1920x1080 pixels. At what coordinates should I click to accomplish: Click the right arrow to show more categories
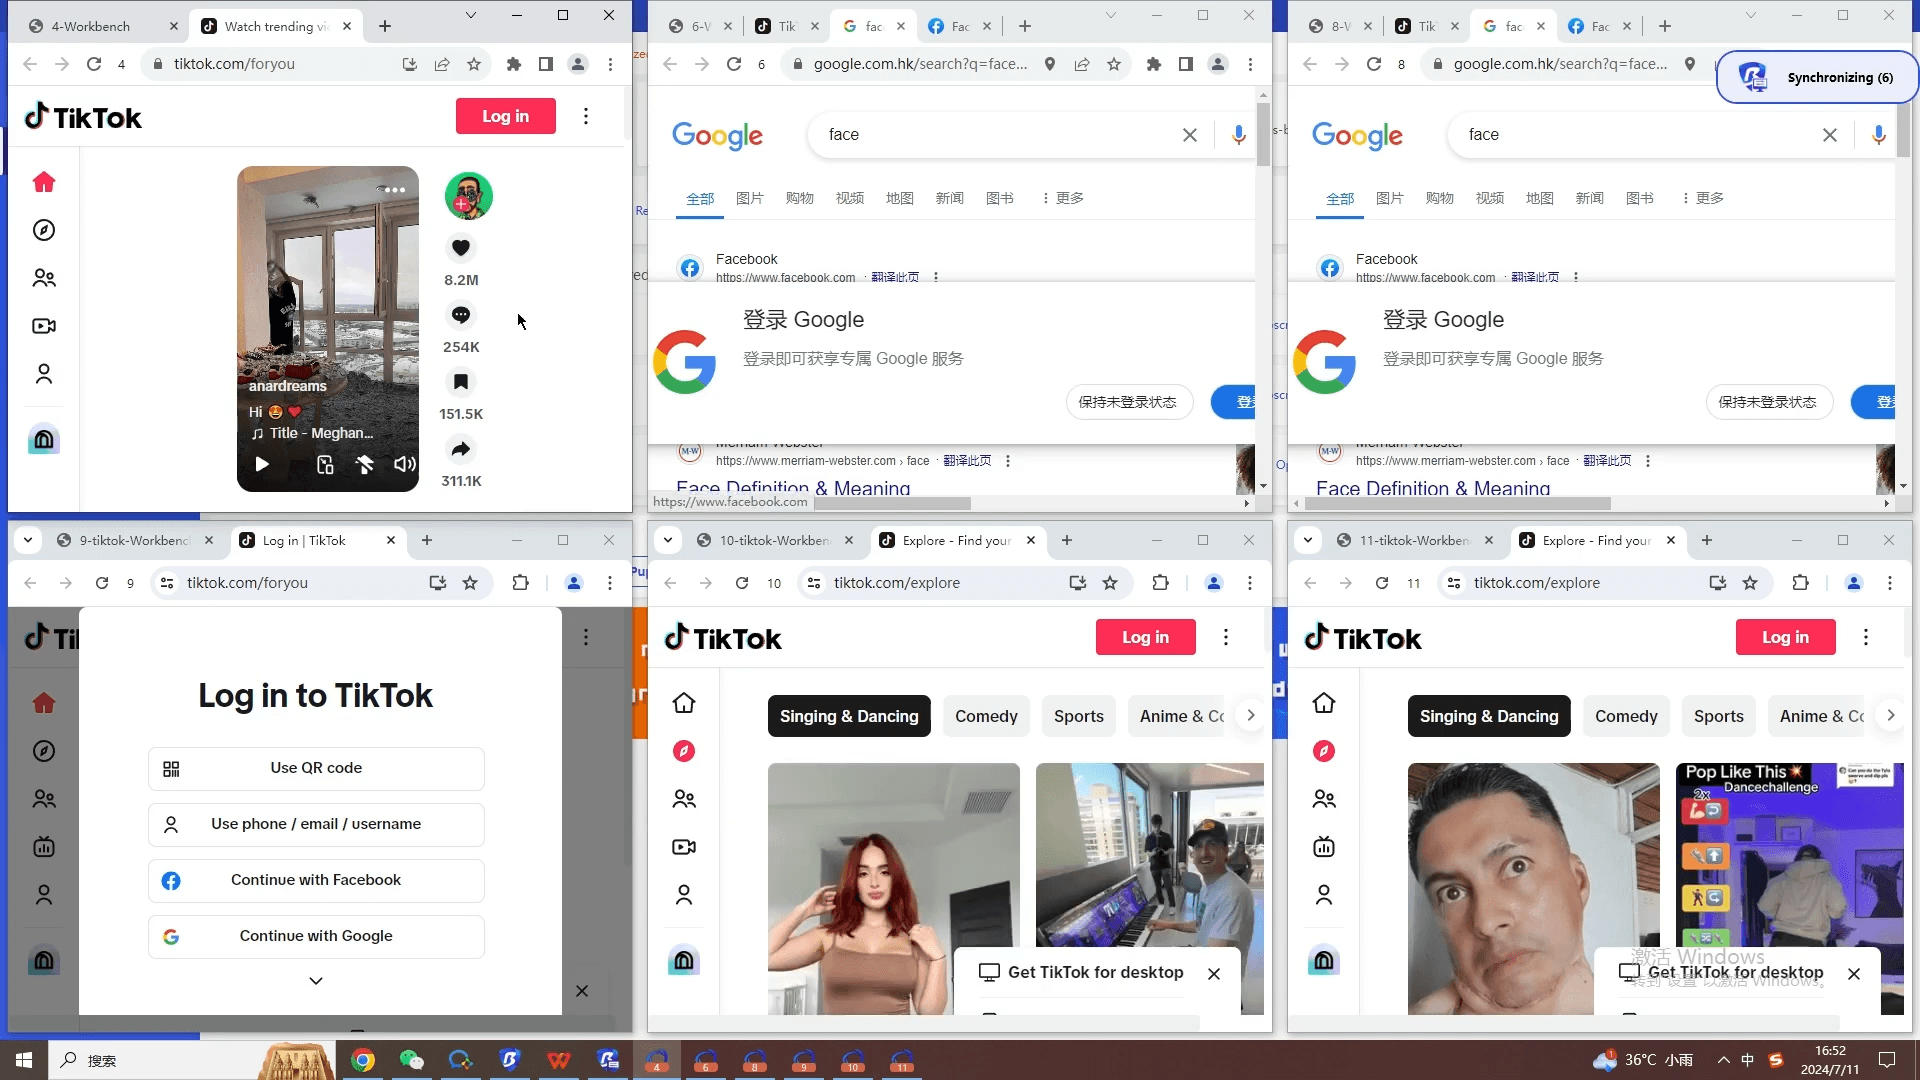(x=1250, y=715)
